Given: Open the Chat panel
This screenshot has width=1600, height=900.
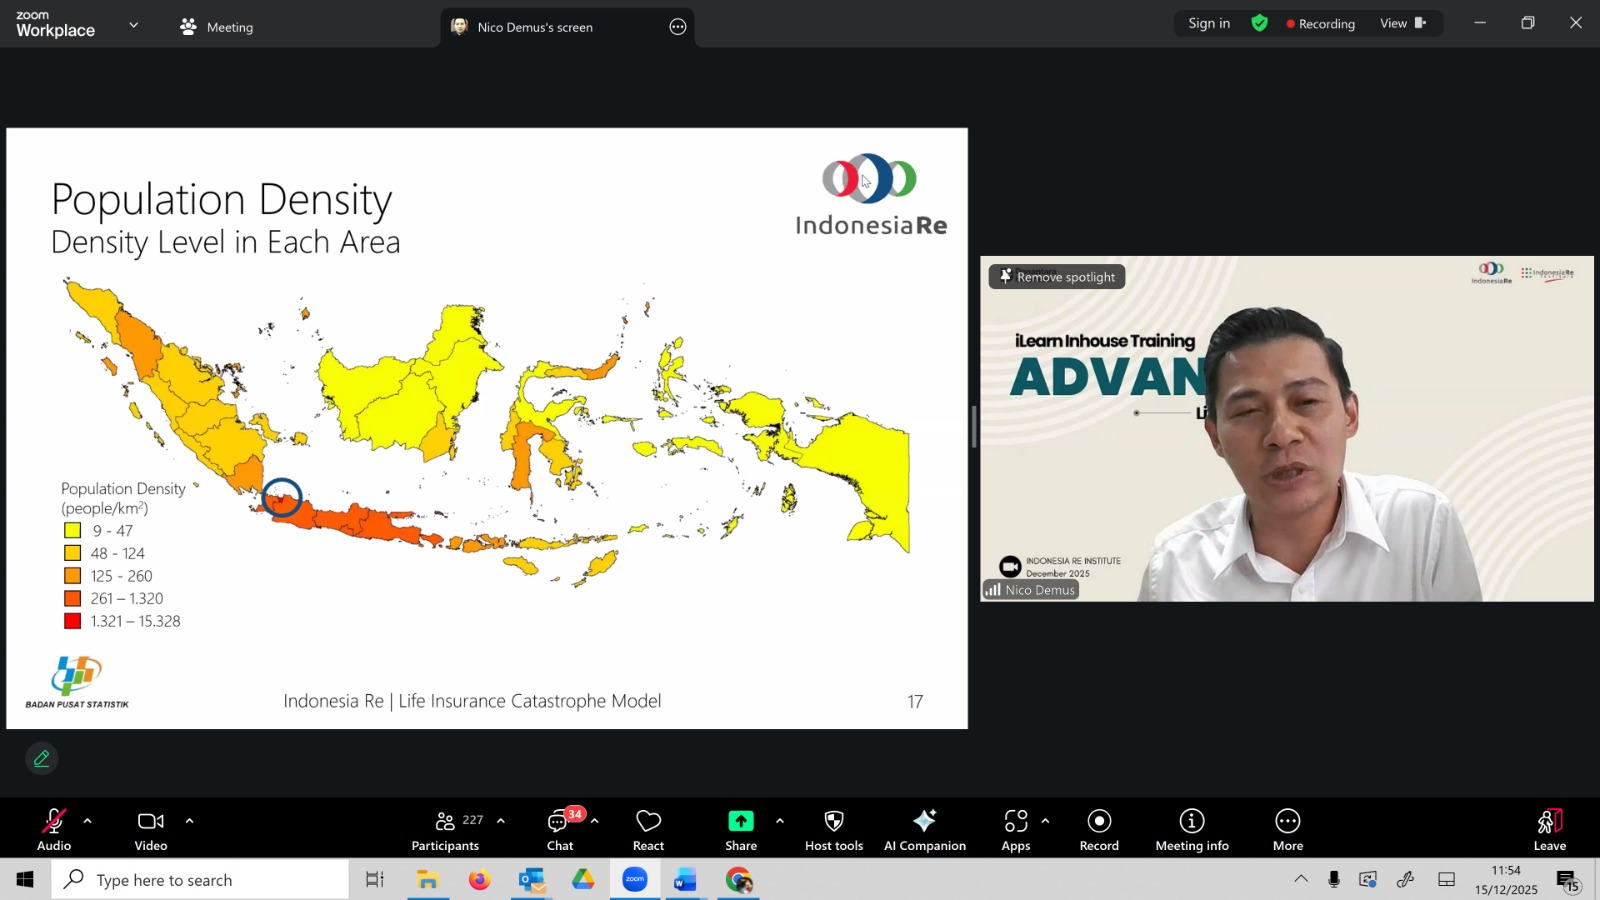Looking at the screenshot, I should click(560, 829).
